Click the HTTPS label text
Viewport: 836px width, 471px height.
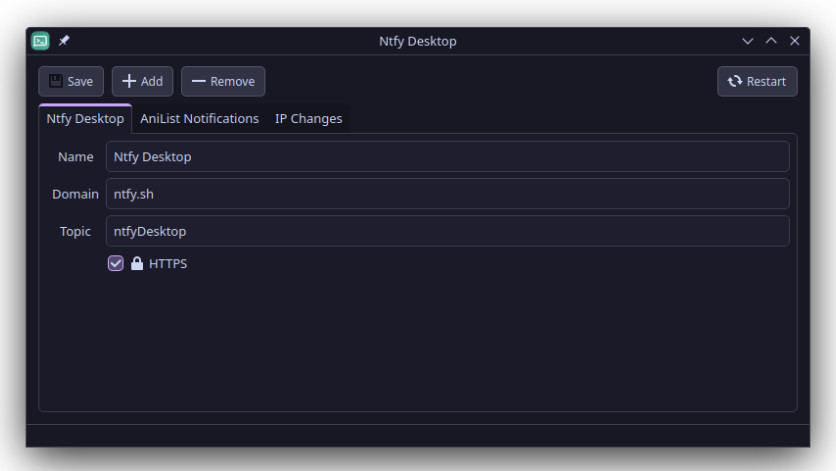tap(168, 264)
